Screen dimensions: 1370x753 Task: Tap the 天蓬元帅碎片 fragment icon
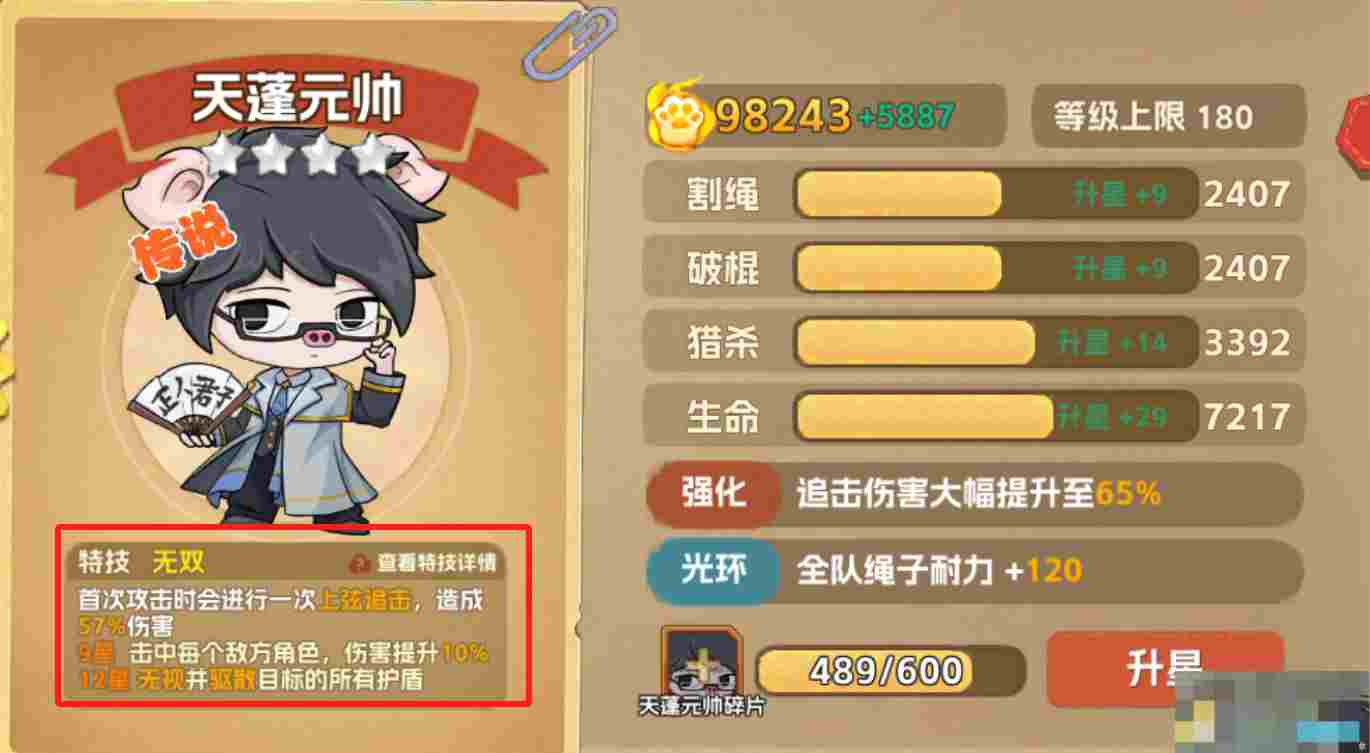coord(701,661)
